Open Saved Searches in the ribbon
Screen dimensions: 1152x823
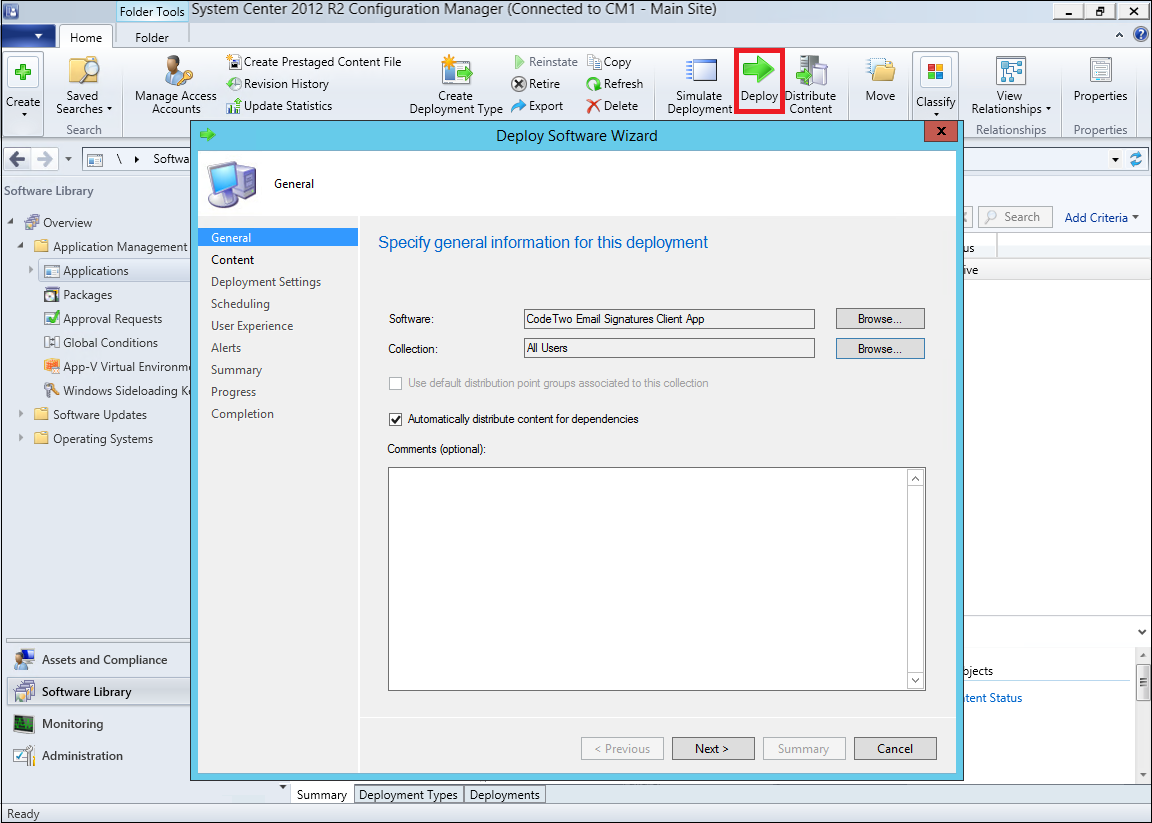click(84, 85)
